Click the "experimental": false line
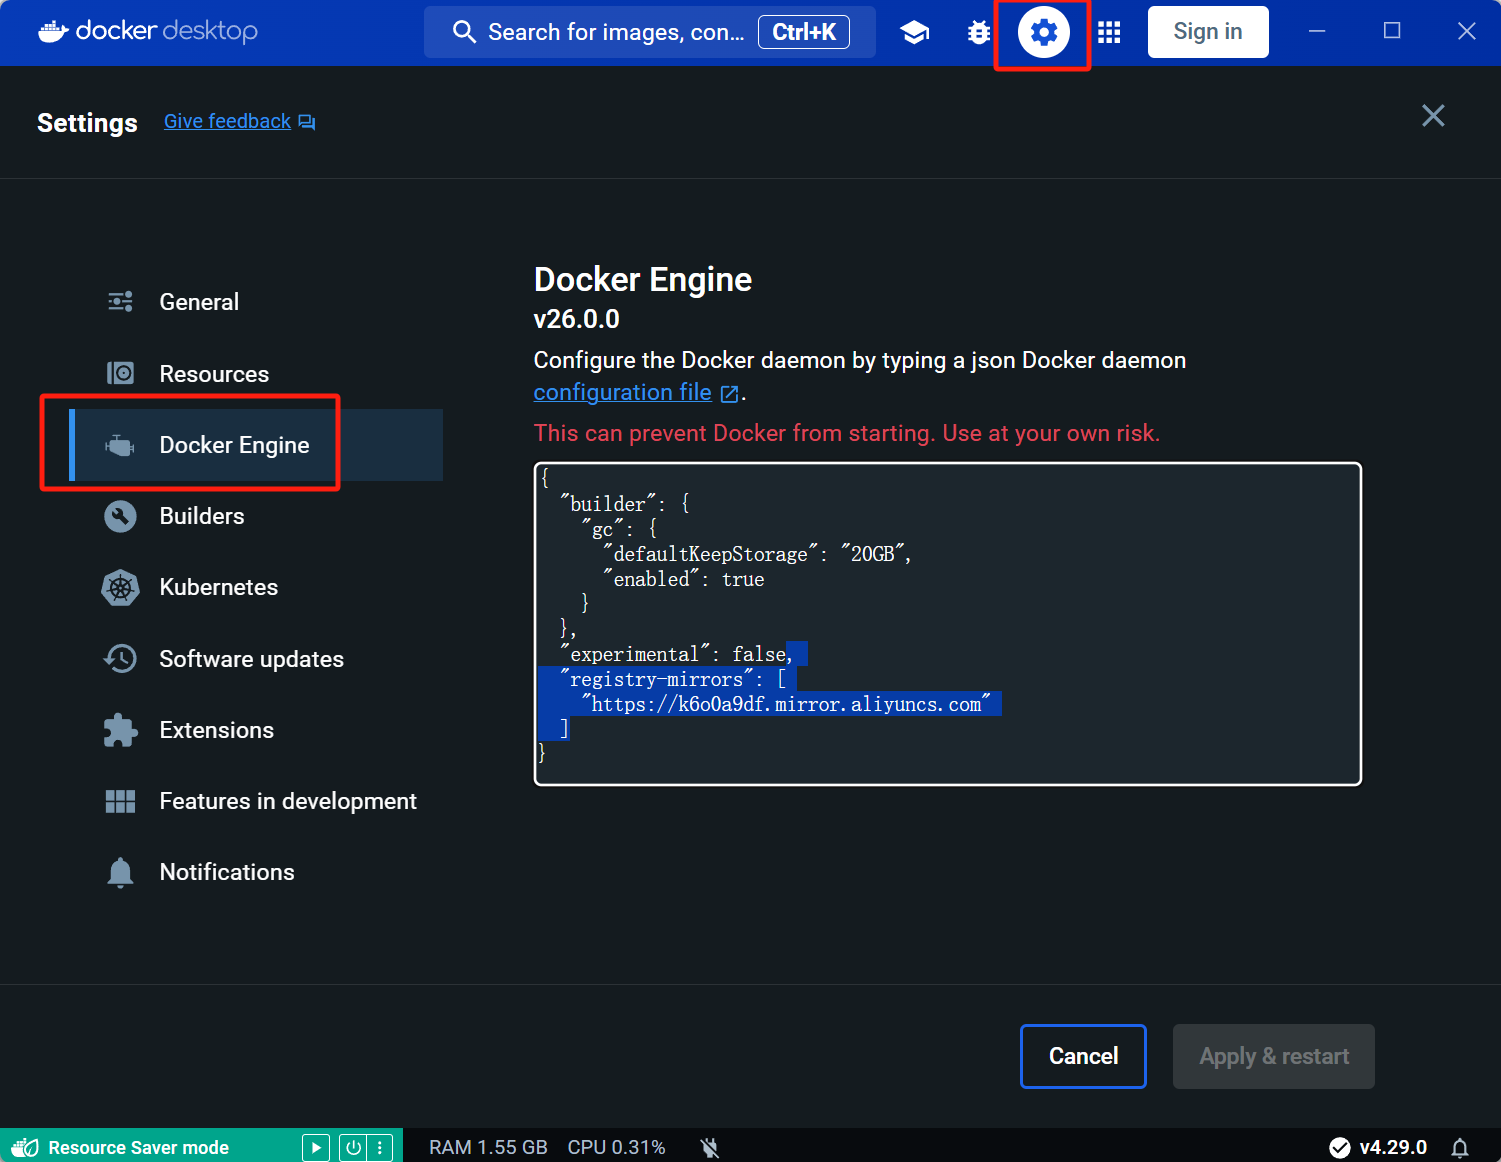The image size is (1501, 1162). [677, 654]
